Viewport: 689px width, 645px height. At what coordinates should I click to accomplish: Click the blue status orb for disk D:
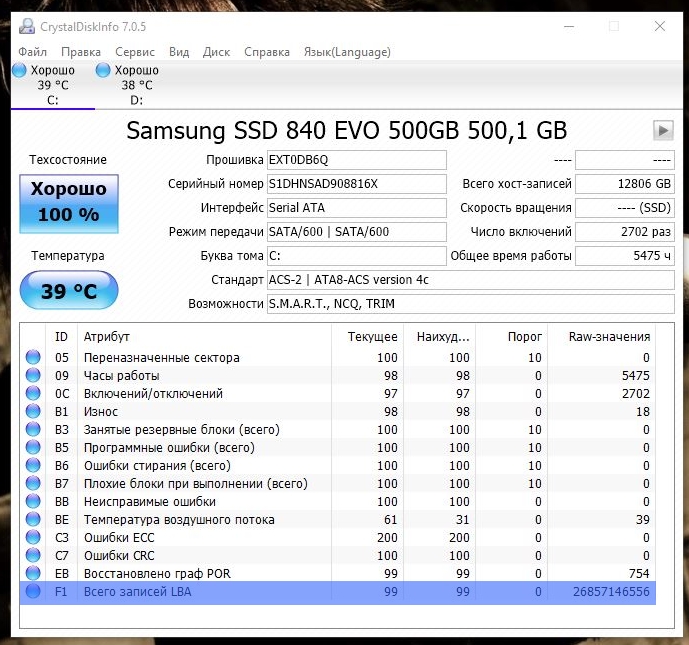click(x=103, y=70)
